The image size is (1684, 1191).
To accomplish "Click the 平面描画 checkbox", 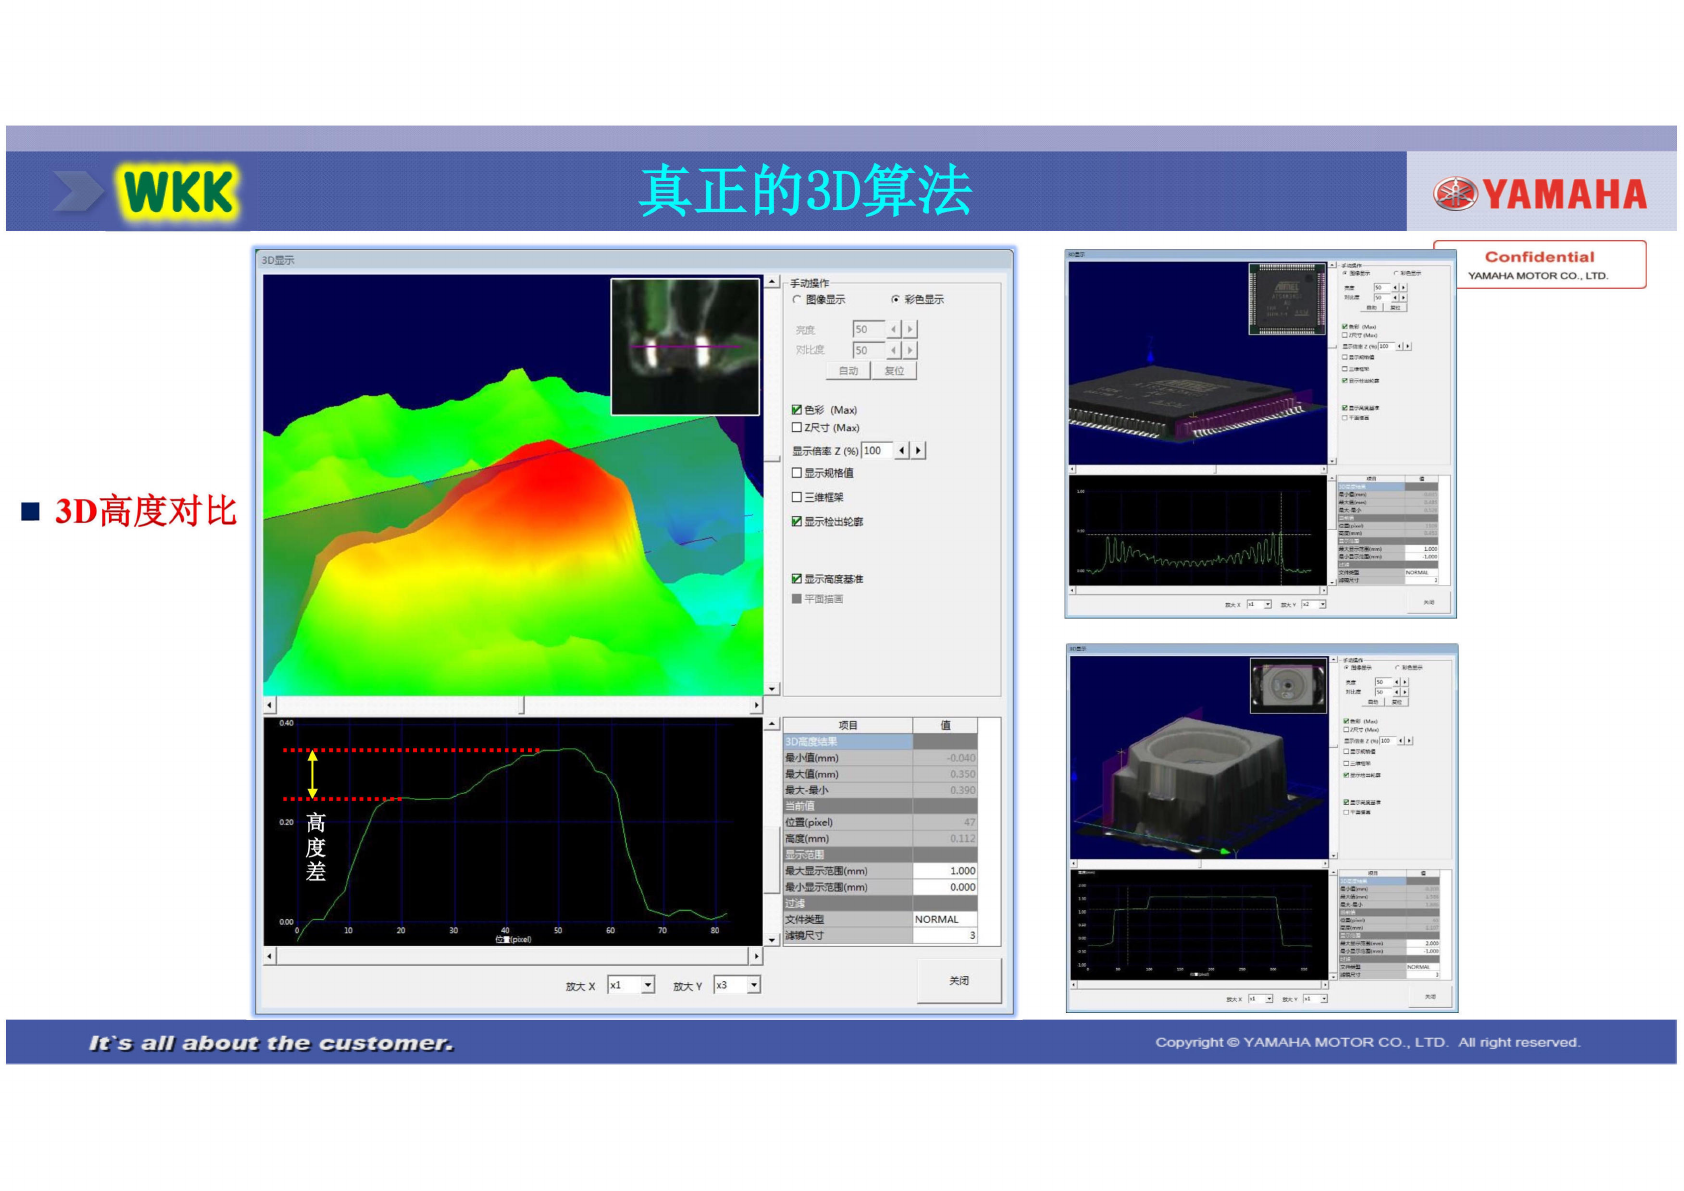I will tap(797, 599).
